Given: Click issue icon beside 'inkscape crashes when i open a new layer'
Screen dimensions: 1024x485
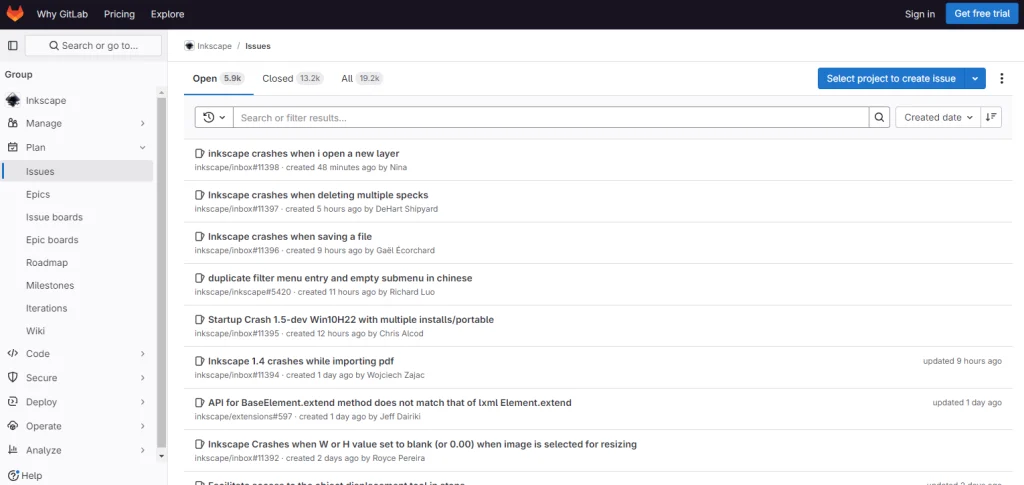Looking at the screenshot, I should pos(200,154).
